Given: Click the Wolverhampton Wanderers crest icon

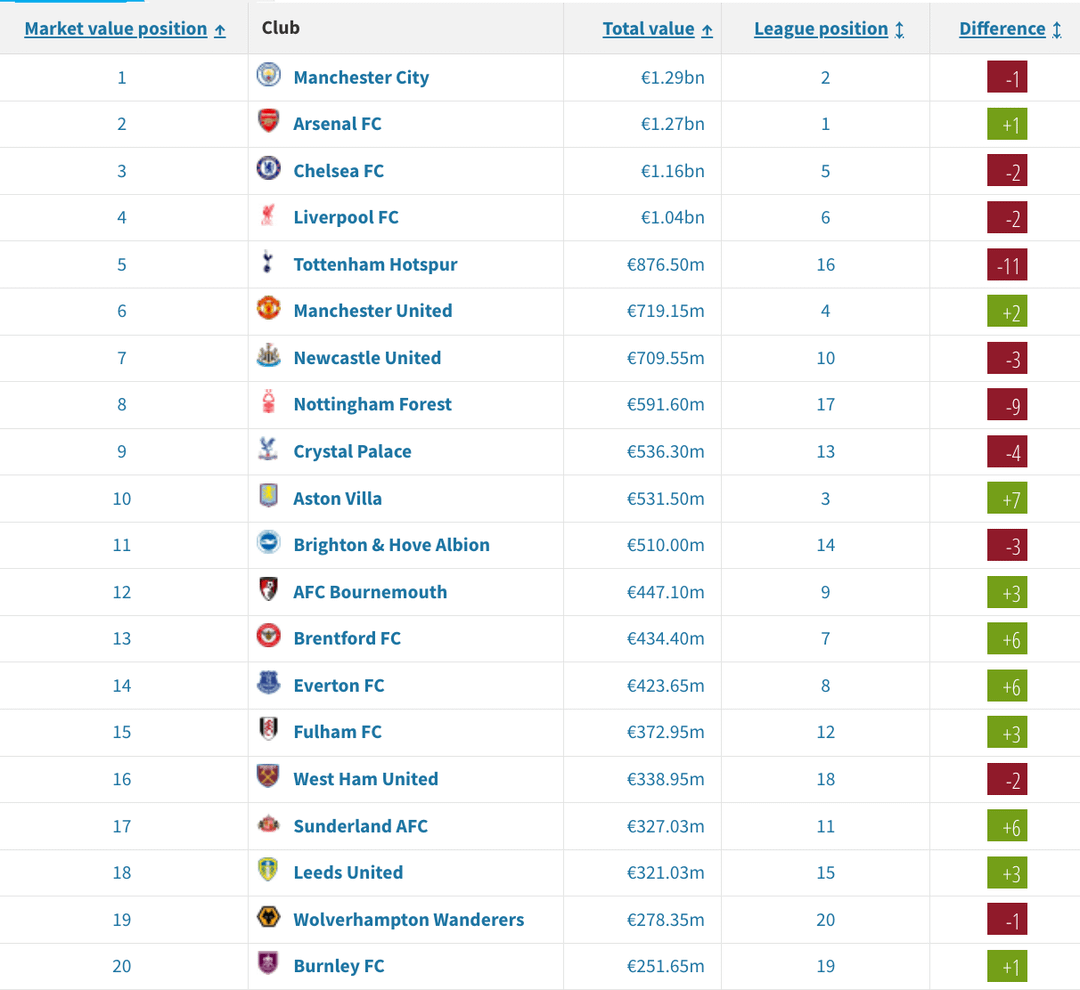Looking at the screenshot, I should tap(268, 918).
